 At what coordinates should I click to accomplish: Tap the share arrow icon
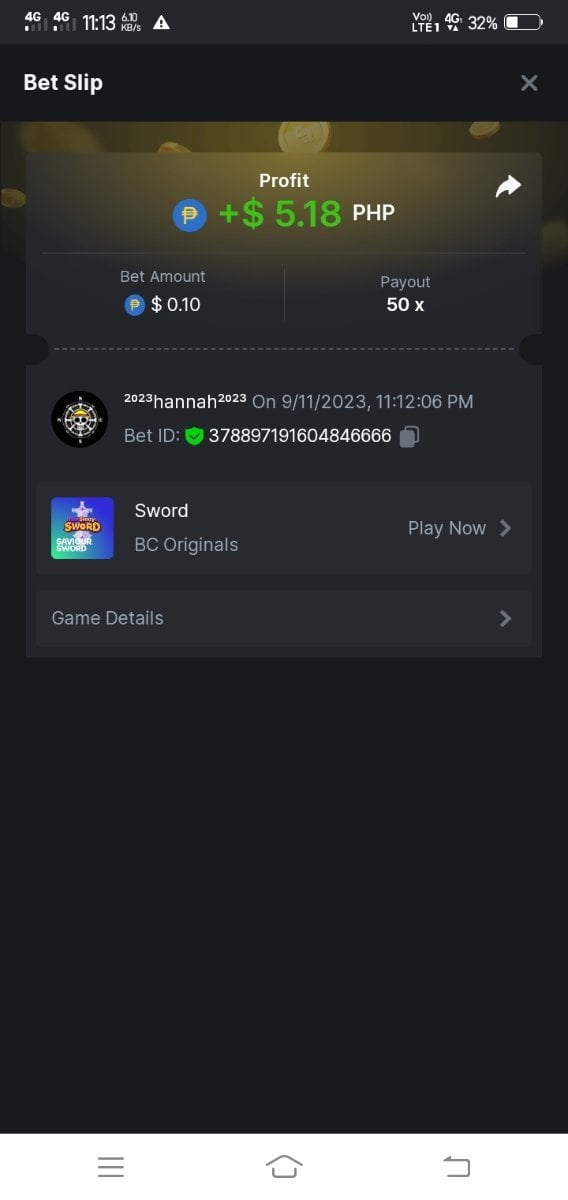point(509,187)
